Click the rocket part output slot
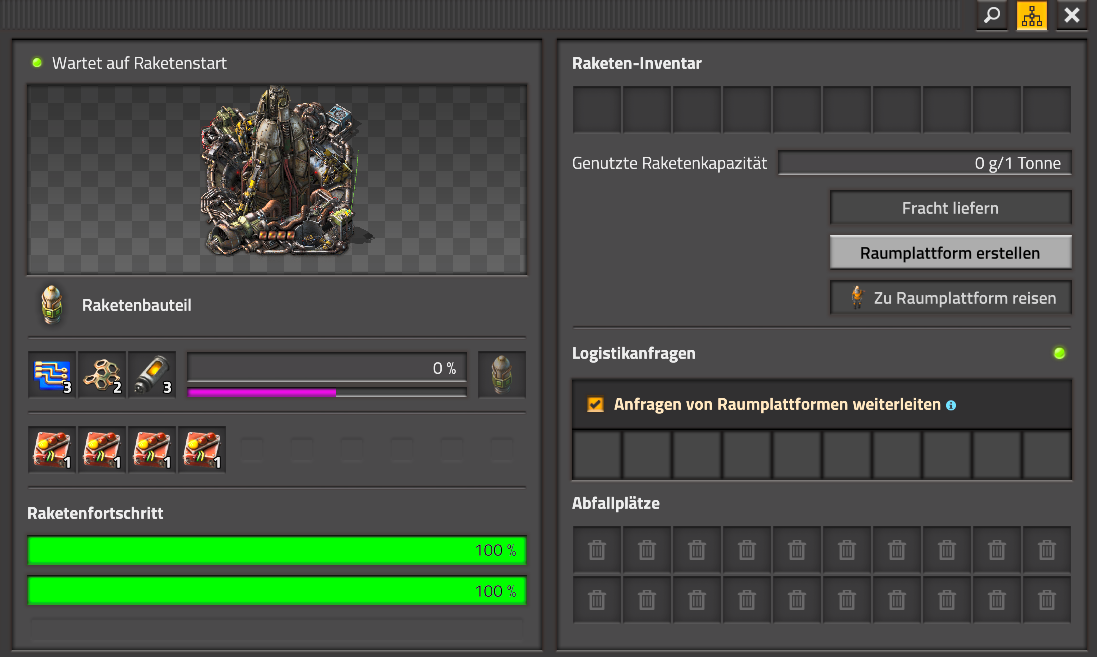Viewport: 1097px width, 657px height. (502, 374)
